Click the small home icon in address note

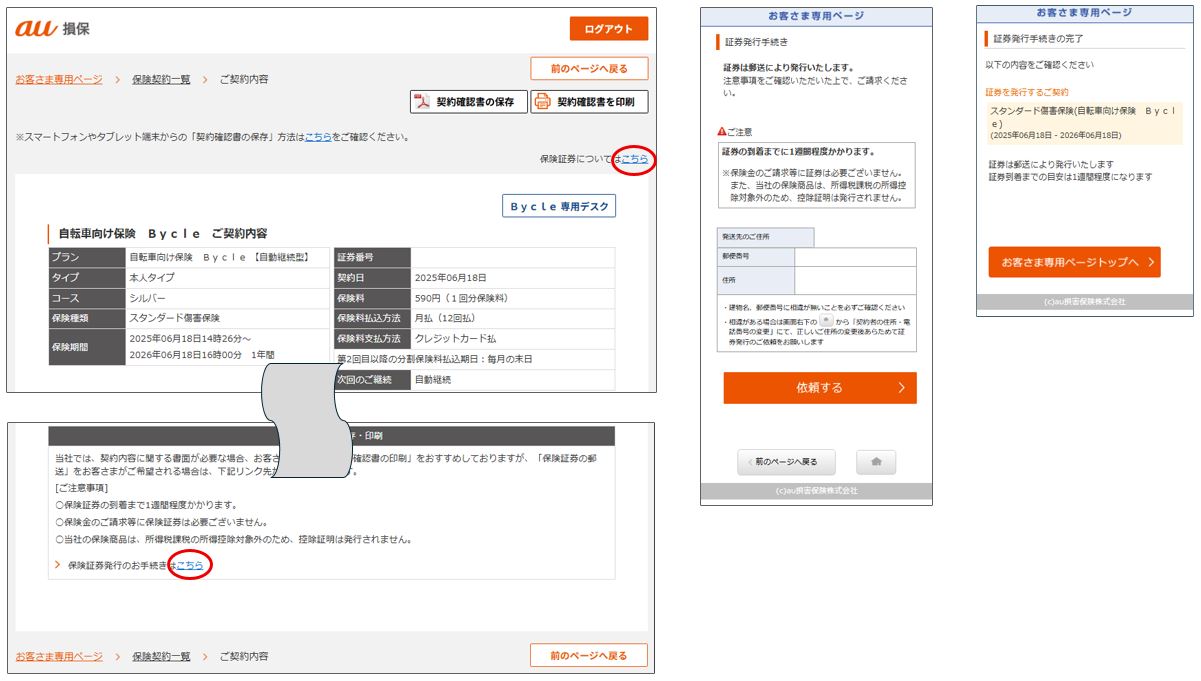coord(825,322)
